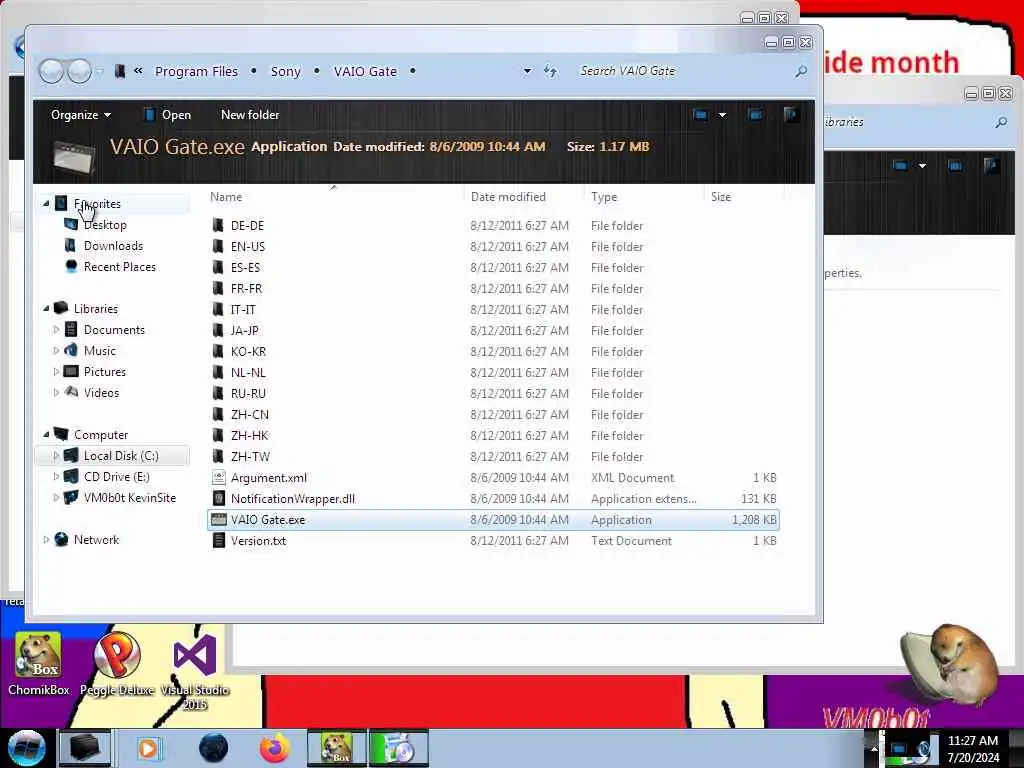Open the taskbar clock showing 11:27 AM
The height and width of the screenshot is (768, 1024).
(973, 748)
